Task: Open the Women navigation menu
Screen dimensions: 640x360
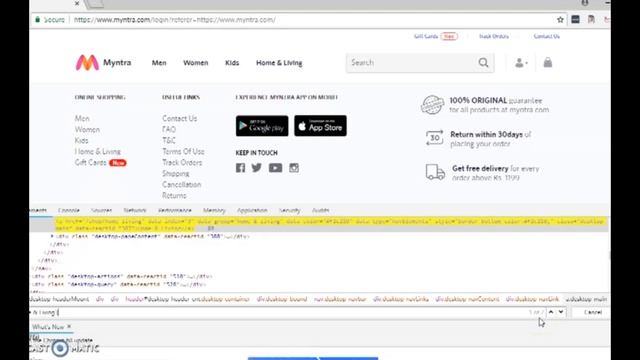Action: pyautogui.click(x=196, y=63)
